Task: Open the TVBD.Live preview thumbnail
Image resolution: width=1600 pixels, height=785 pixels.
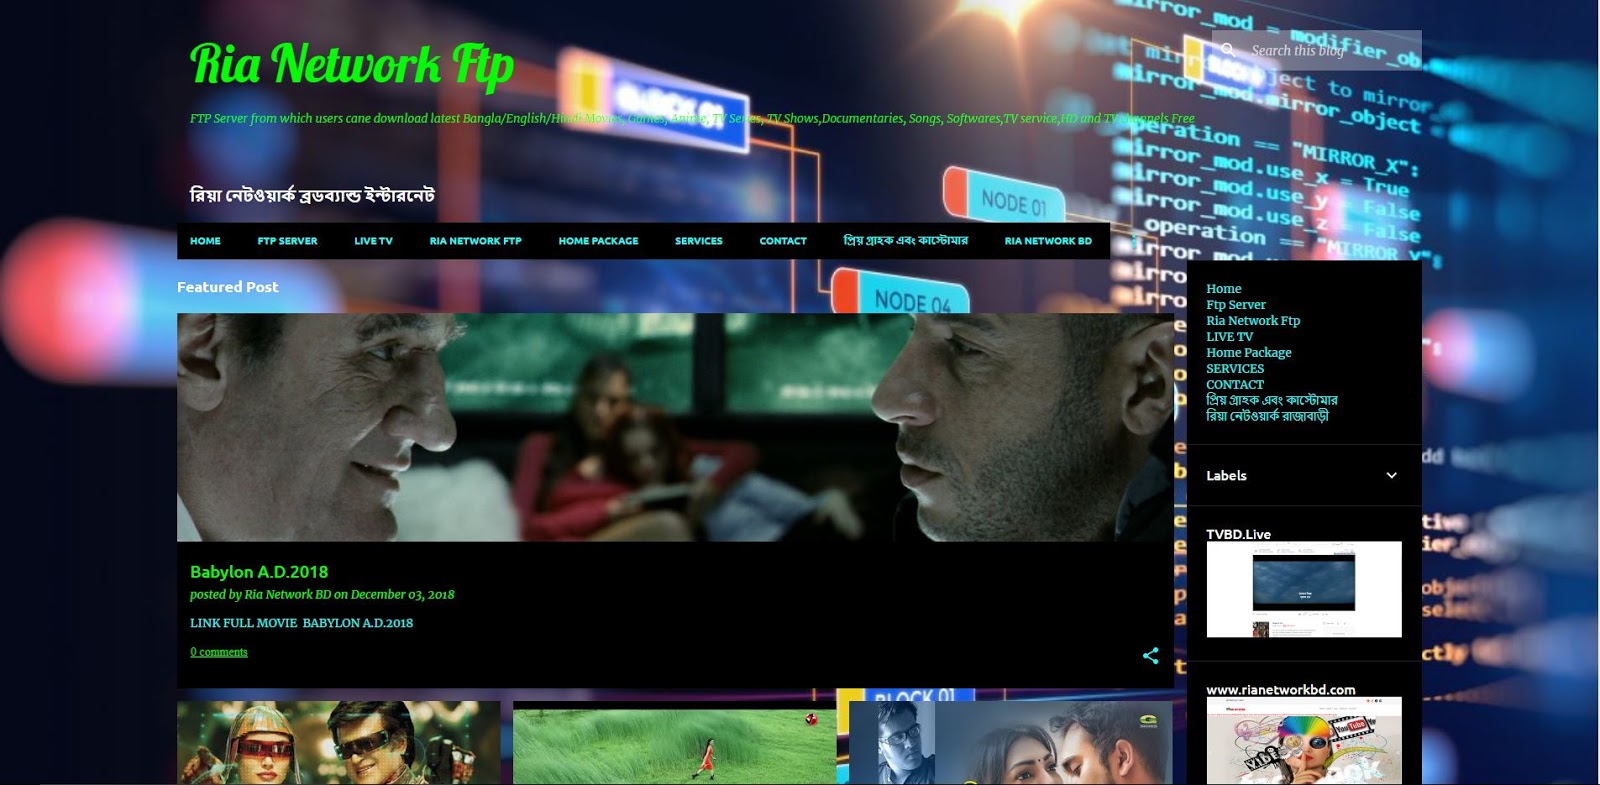Action: coord(1304,590)
